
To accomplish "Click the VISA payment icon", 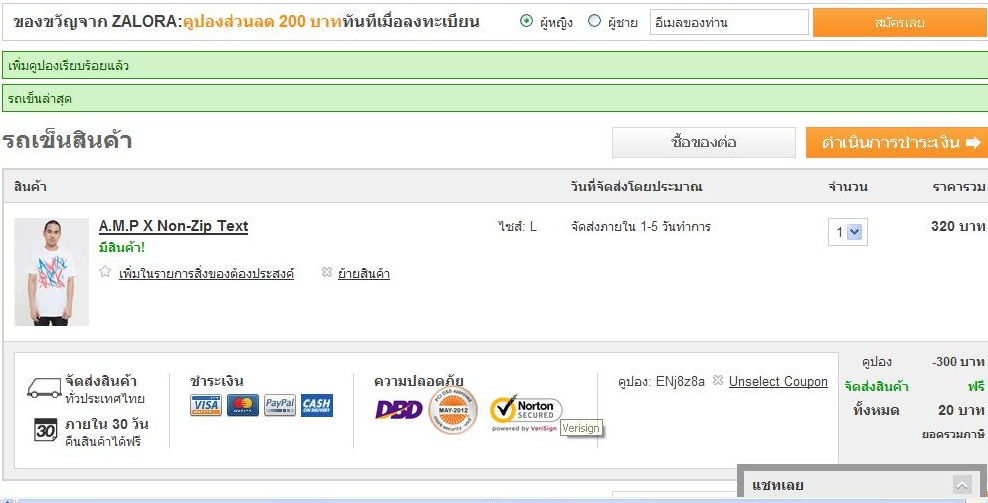I will tap(205, 405).
